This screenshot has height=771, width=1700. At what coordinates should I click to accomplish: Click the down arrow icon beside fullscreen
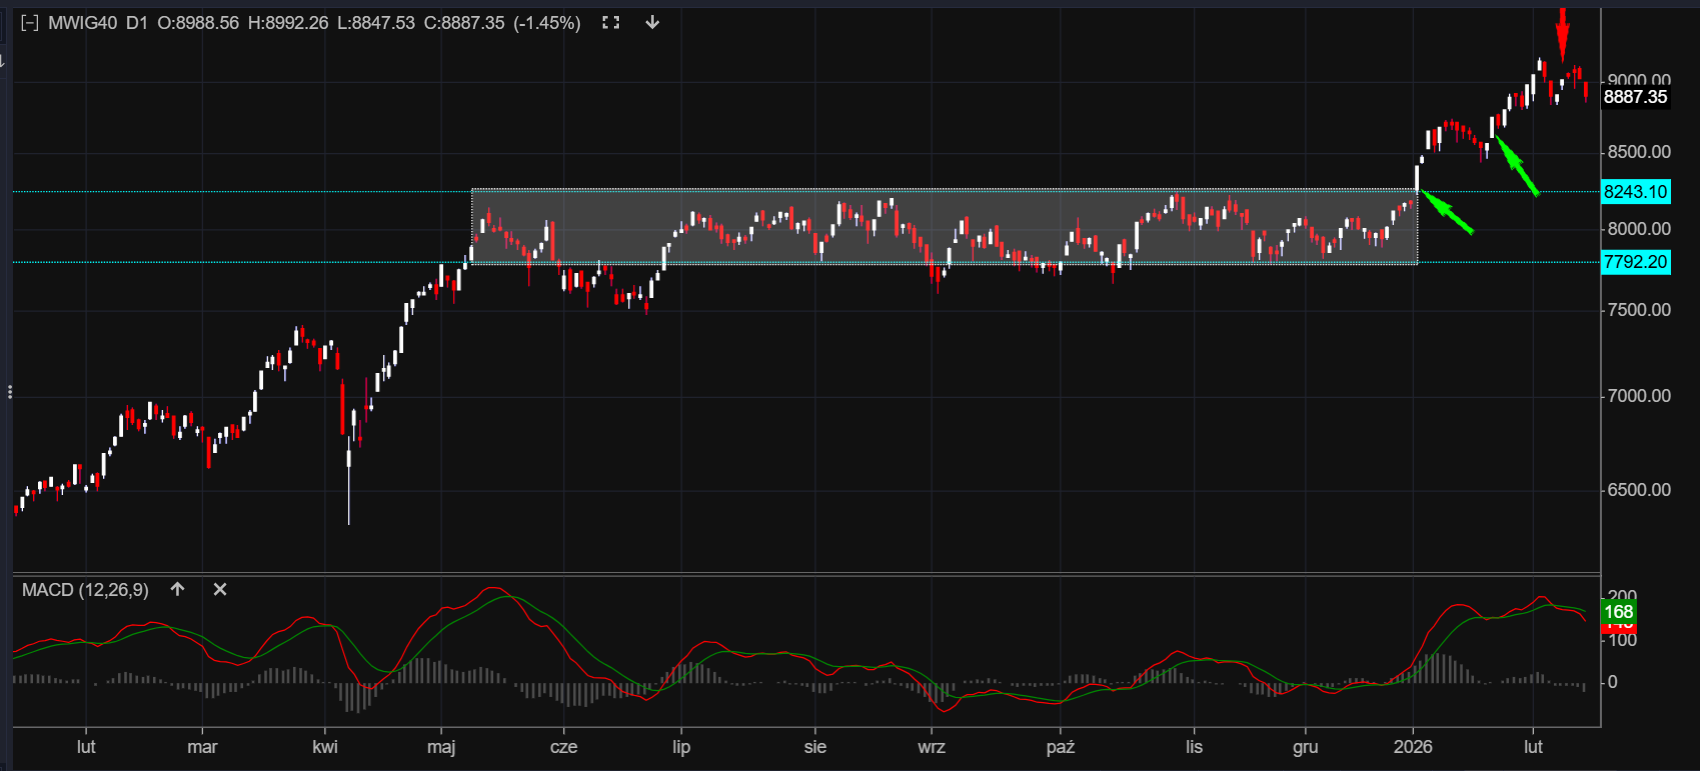[x=652, y=23]
